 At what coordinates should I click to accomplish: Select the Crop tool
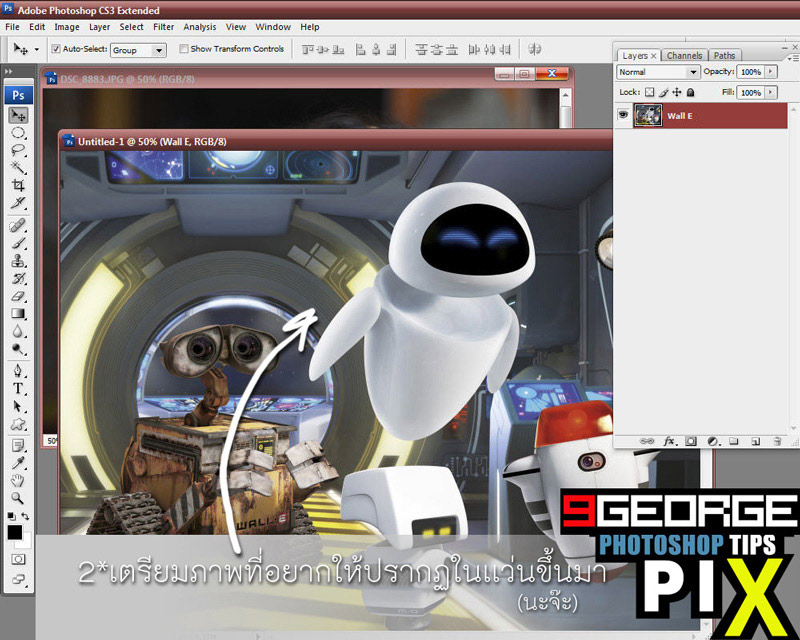click(18, 185)
